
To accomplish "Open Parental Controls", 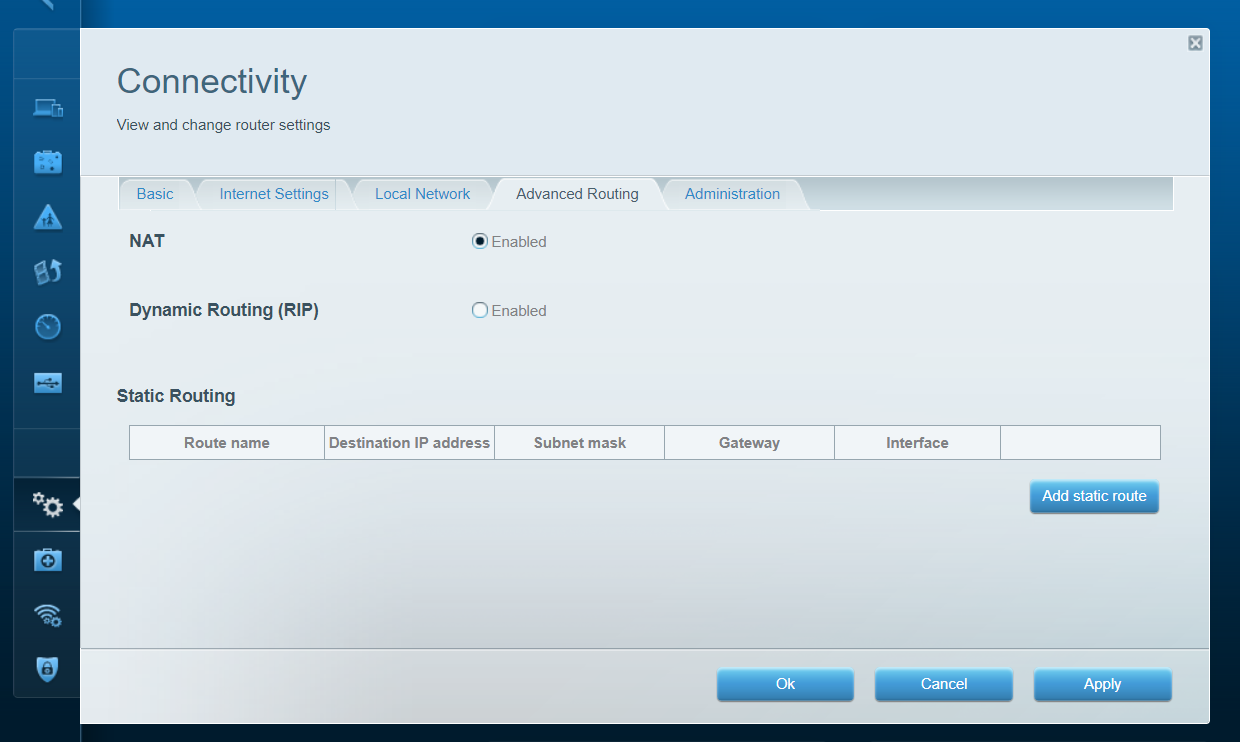I will point(47,217).
